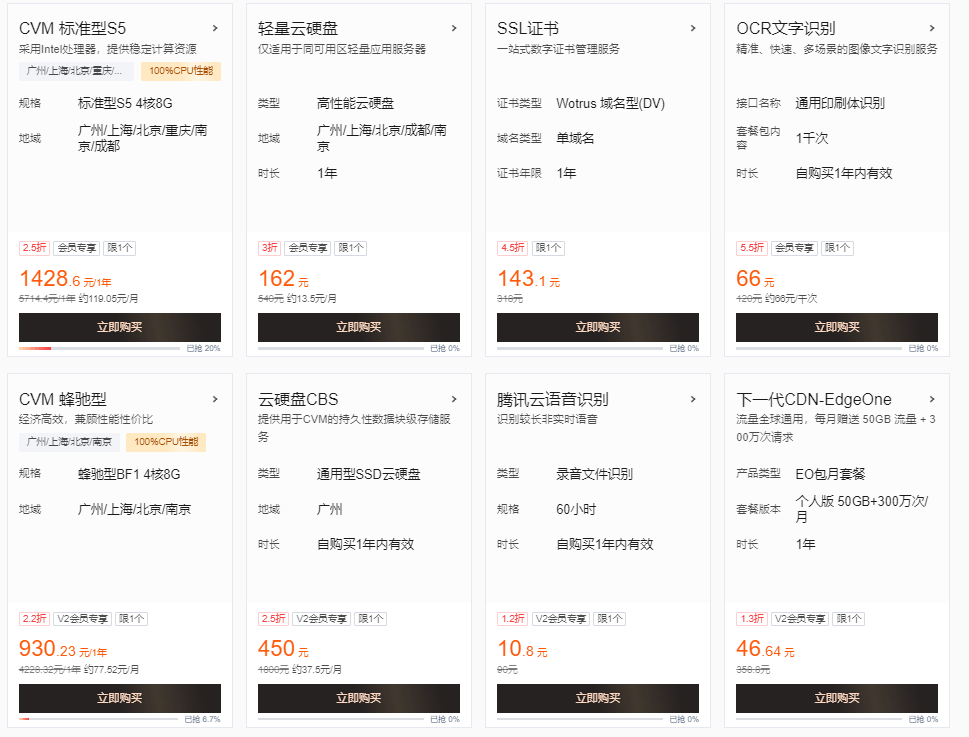Click 个人版 50GB+300万次/月 plan value

[861, 509]
